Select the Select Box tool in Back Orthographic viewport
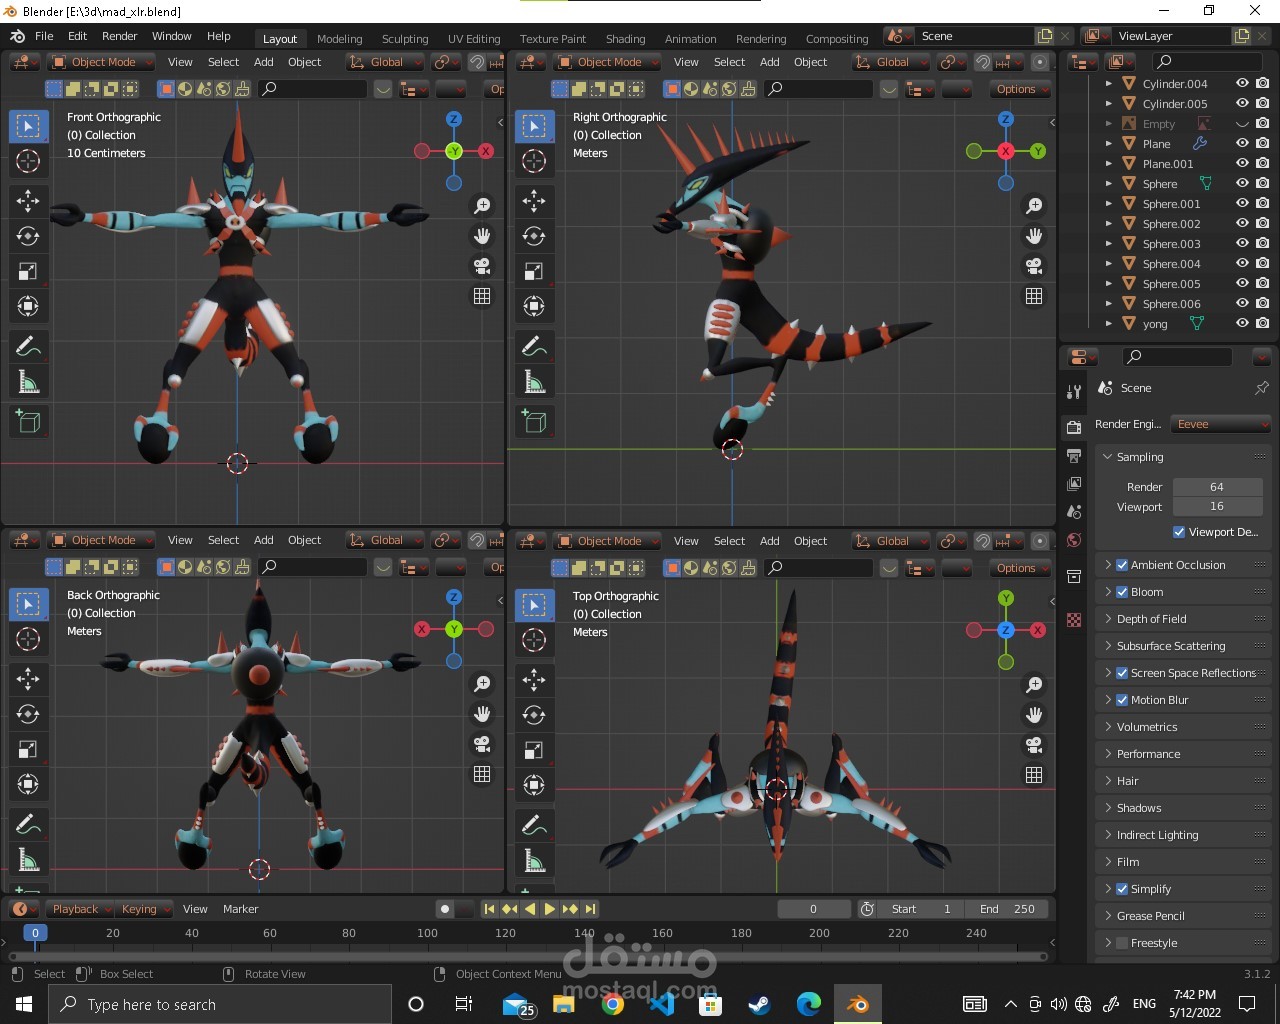This screenshot has width=1280, height=1024. [x=28, y=604]
